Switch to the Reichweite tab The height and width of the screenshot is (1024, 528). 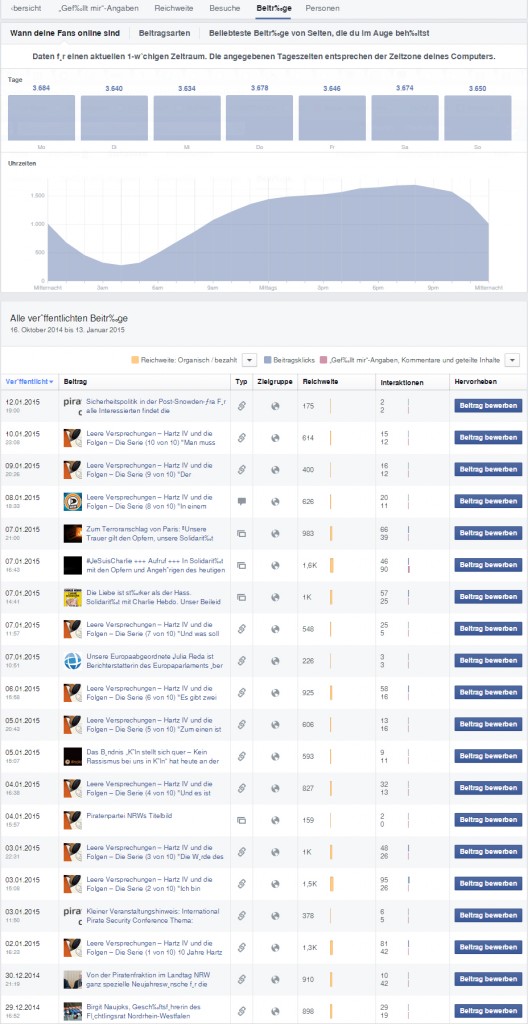click(x=173, y=9)
